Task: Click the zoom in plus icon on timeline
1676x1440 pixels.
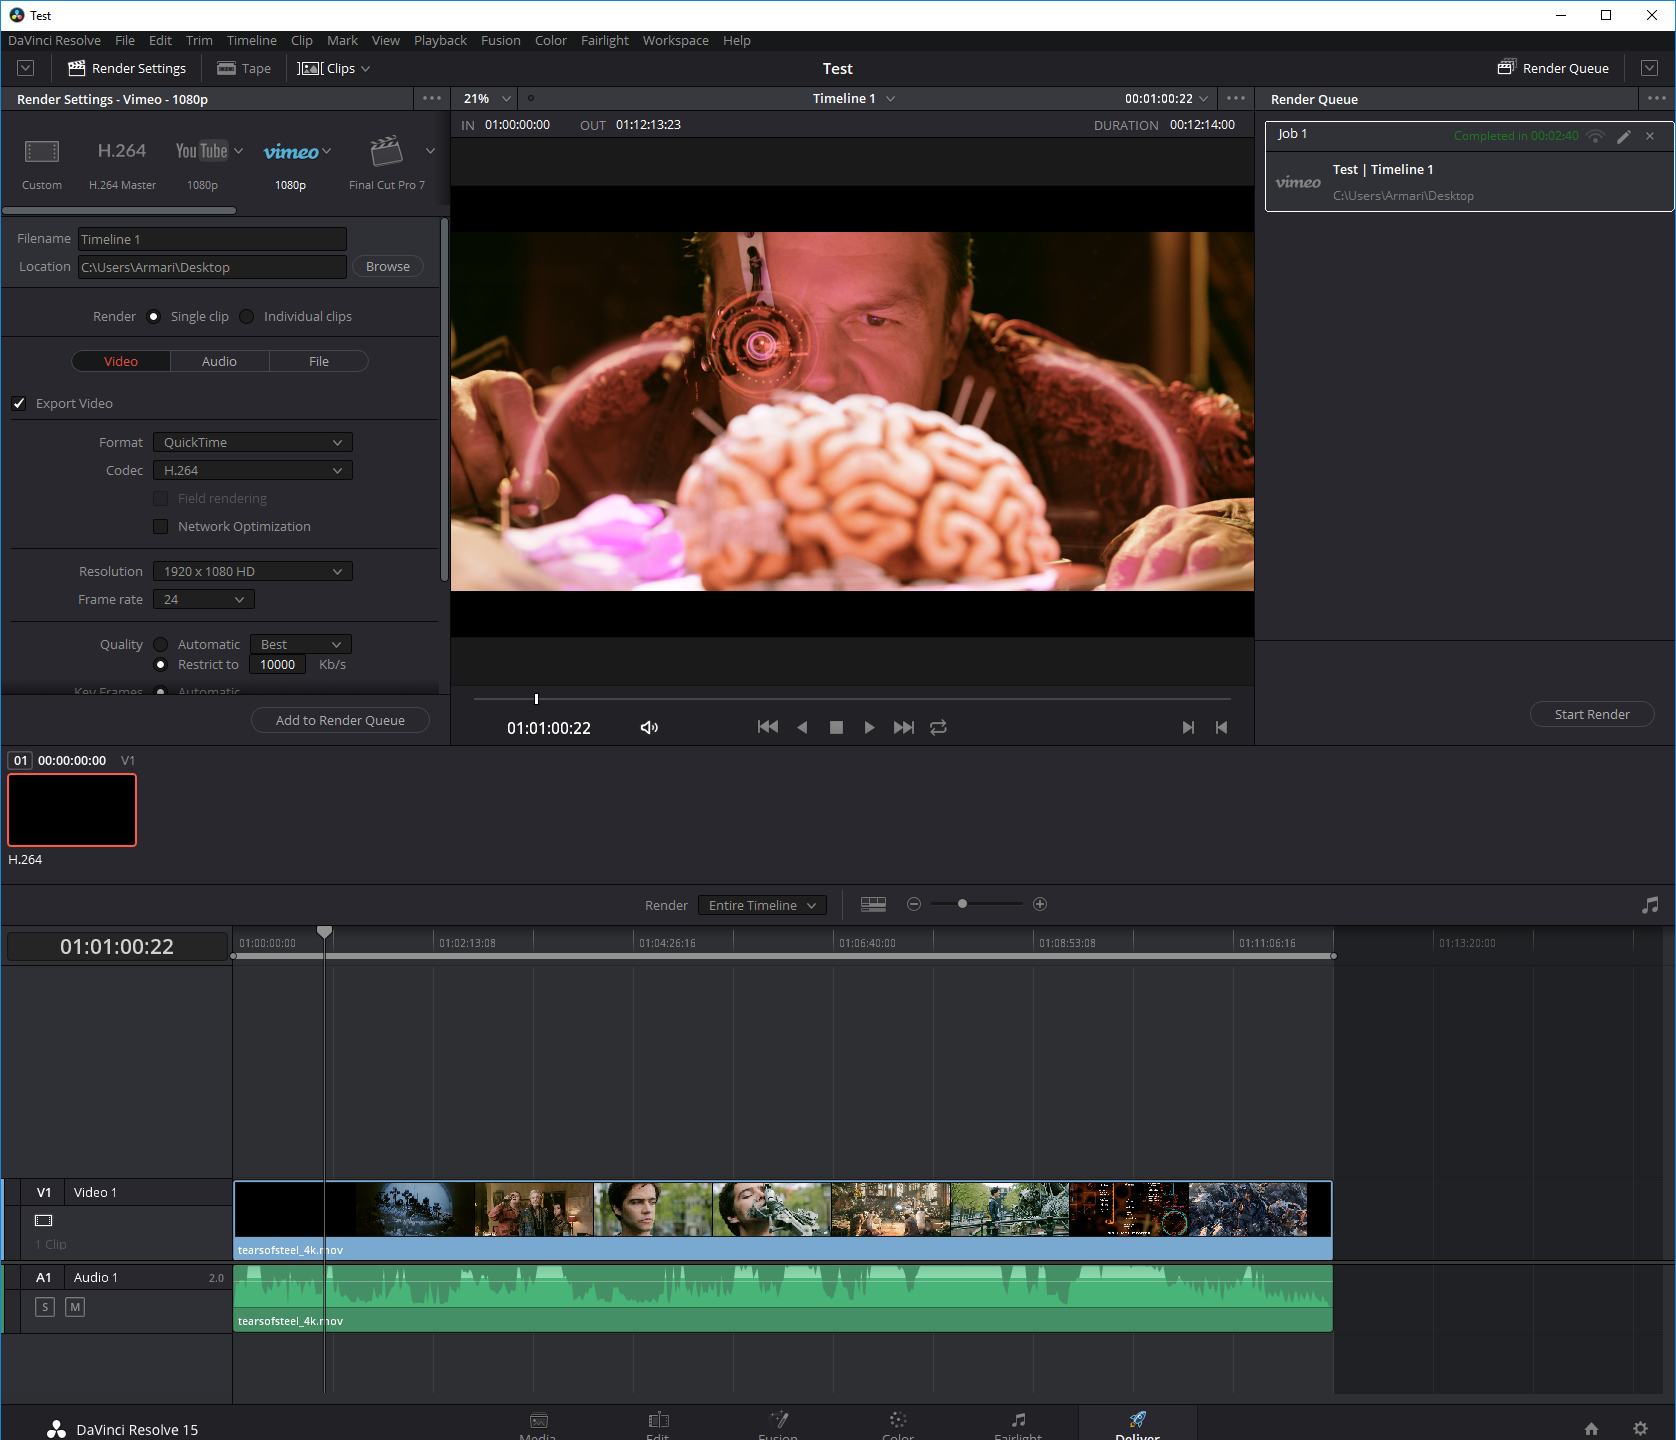Action: [1040, 904]
